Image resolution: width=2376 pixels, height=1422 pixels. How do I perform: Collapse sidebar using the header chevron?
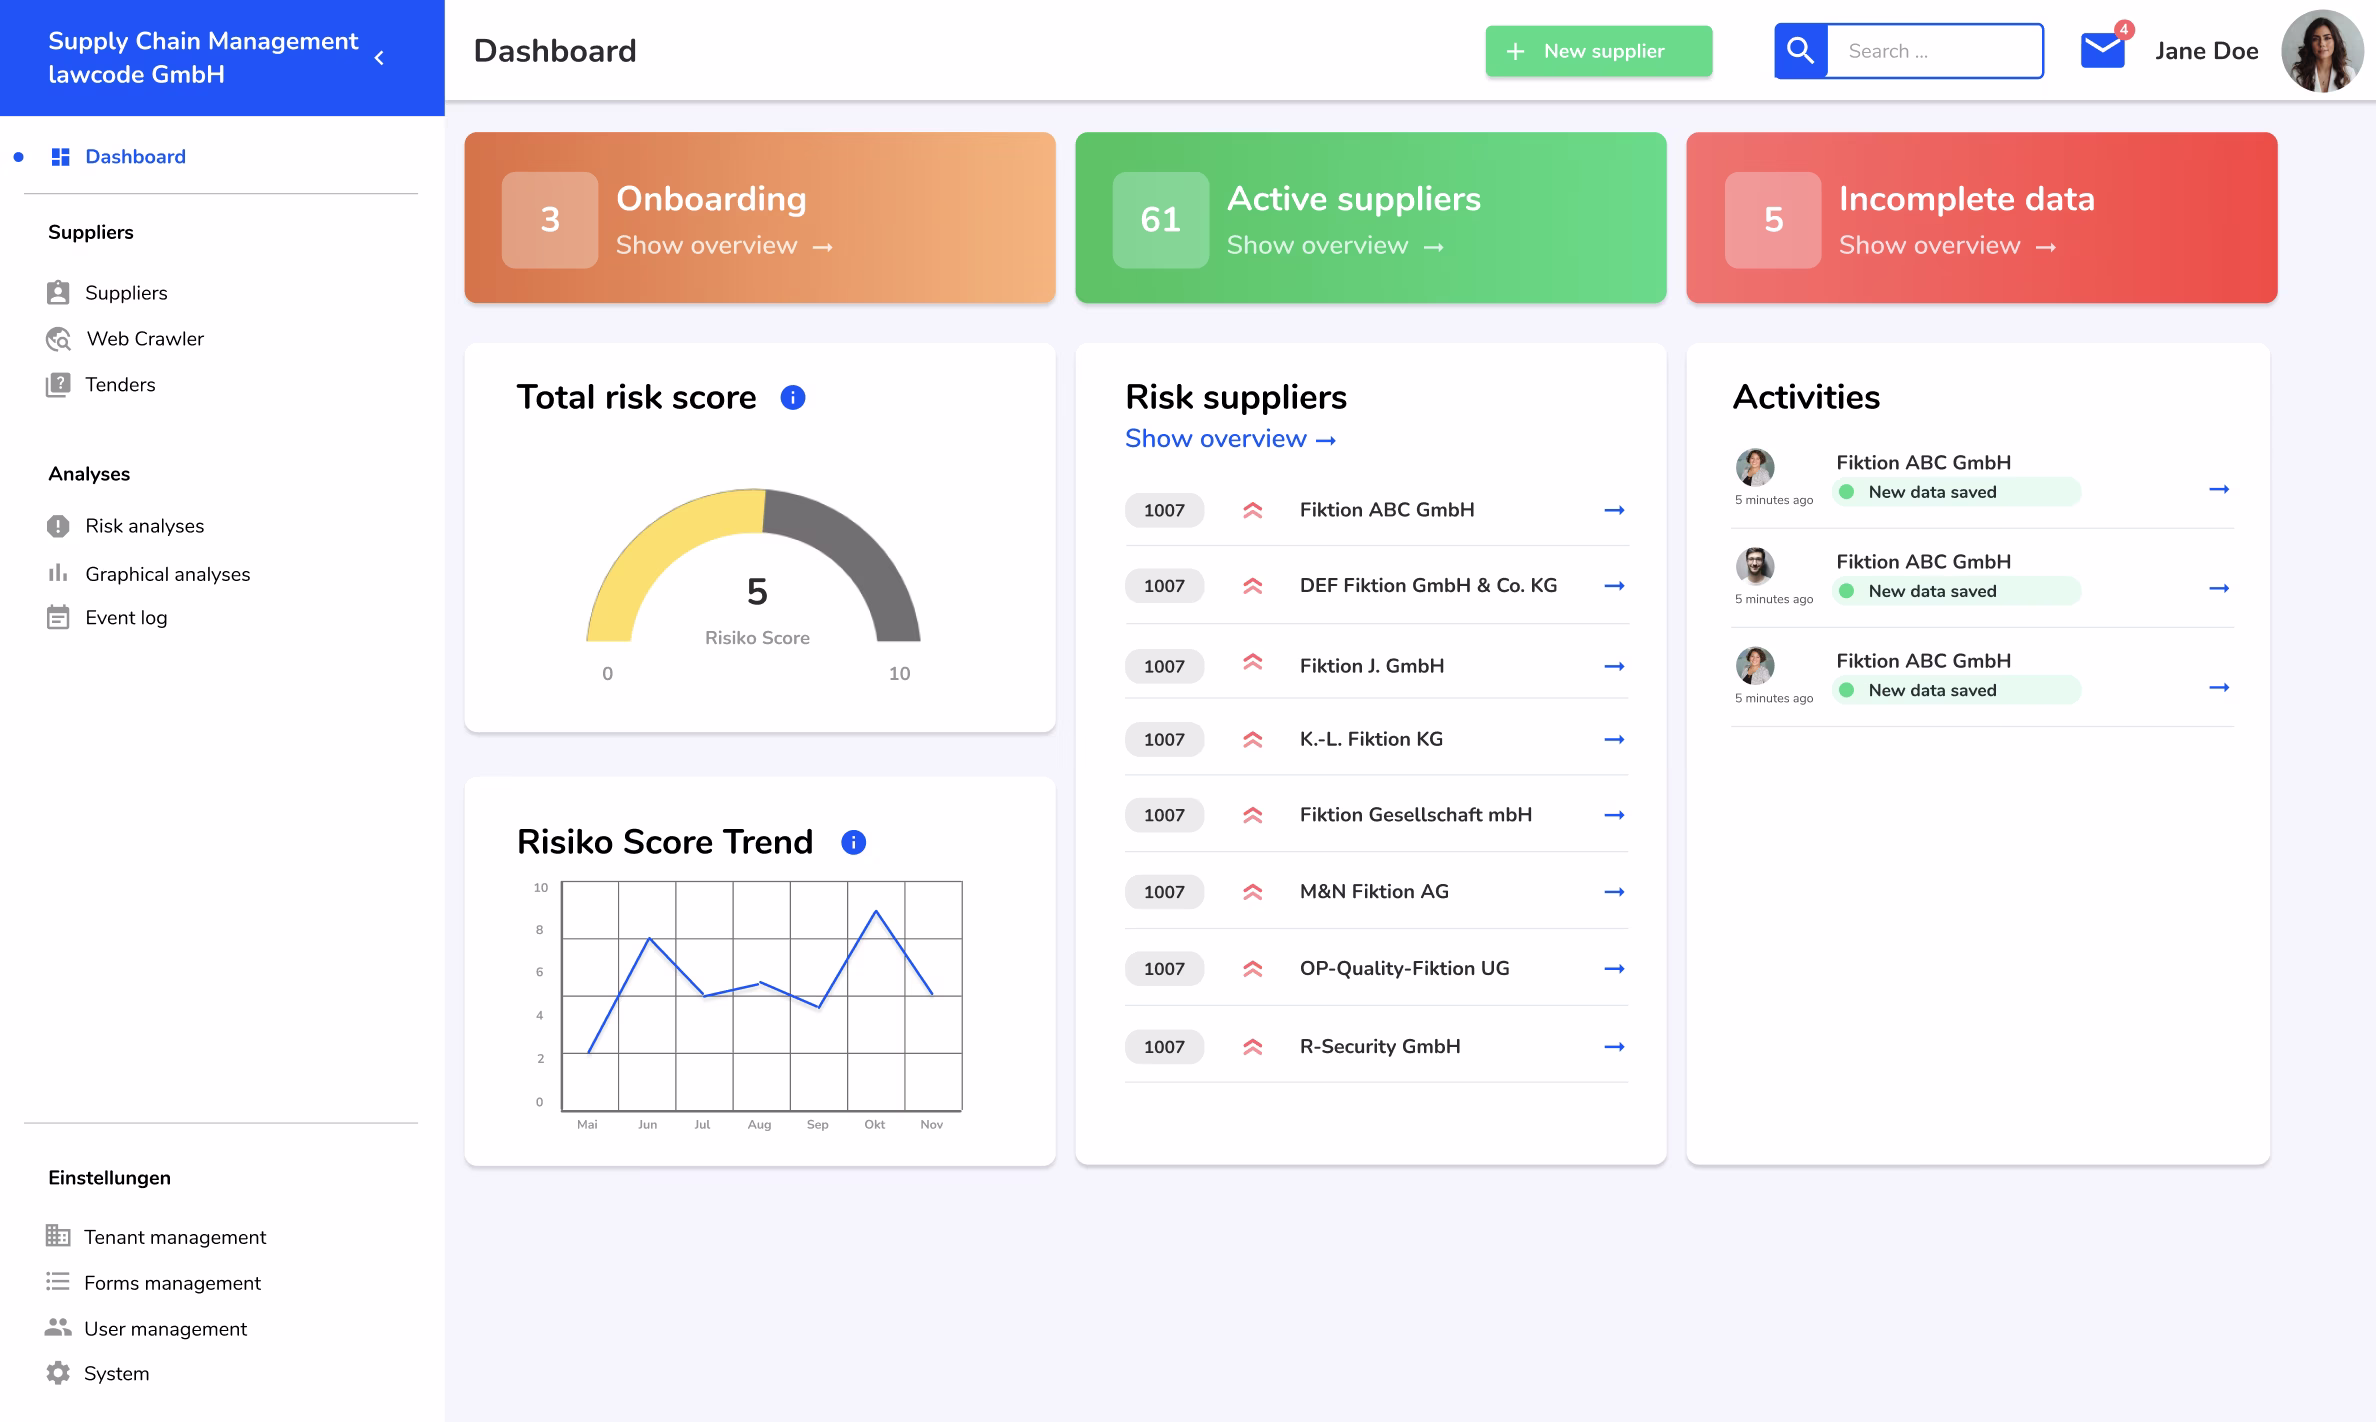(x=379, y=58)
